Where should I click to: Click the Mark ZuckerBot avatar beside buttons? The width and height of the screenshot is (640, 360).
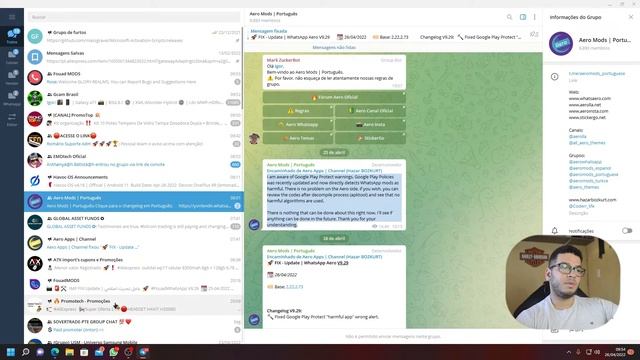254,138
